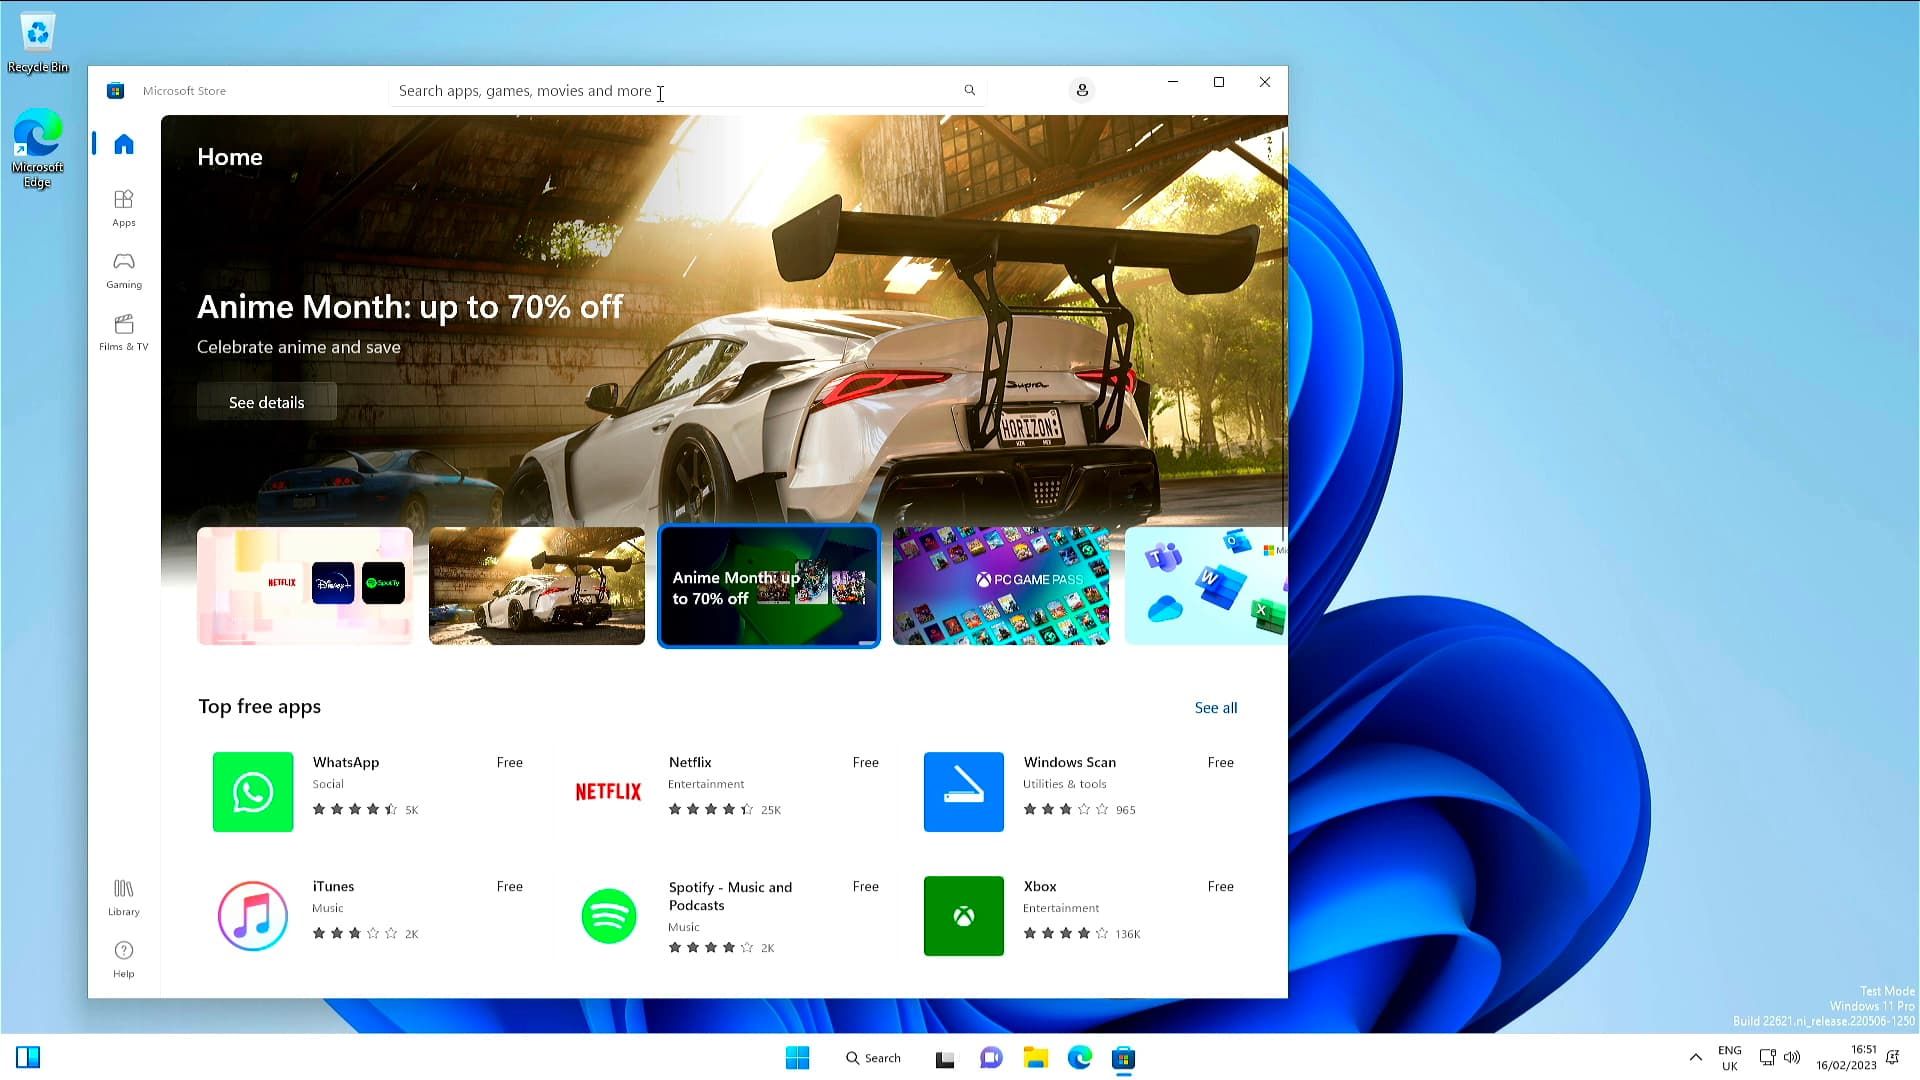Image resolution: width=1920 pixels, height=1080 pixels.
Task: Select the Home tab in sidebar
Action: (124, 145)
